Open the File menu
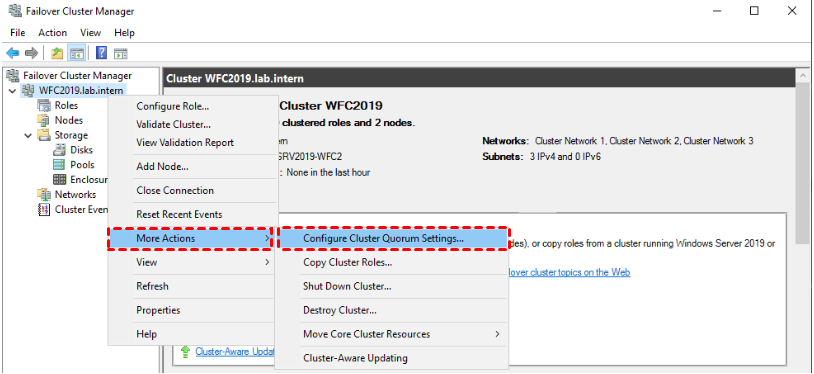814x374 pixels. [x=18, y=33]
